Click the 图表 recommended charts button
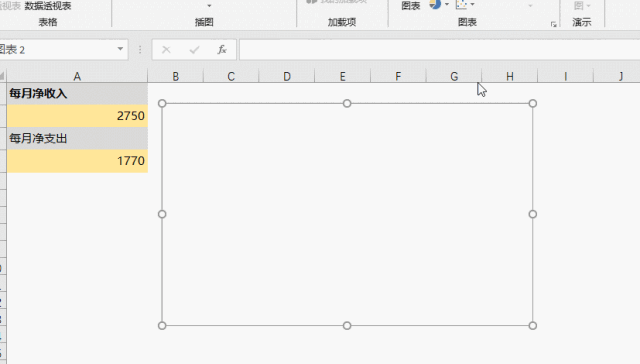The width and height of the screenshot is (640, 364). tap(411, 6)
